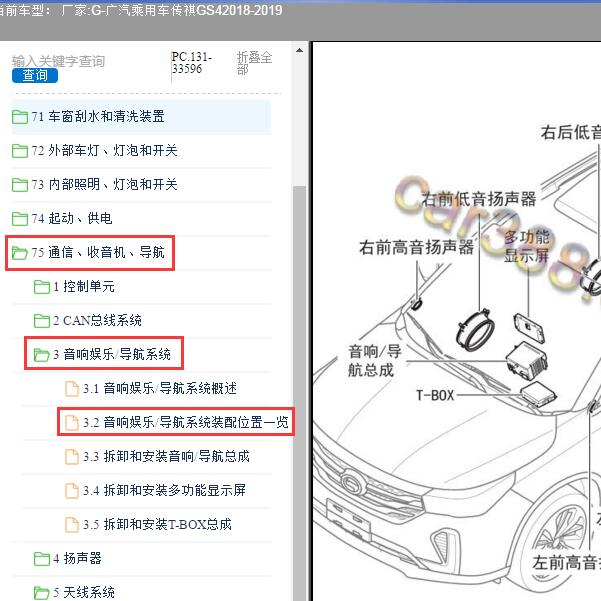The height and width of the screenshot is (601, 601).
Task: Click document icon for 3.3 拆卸和安装音响/导航总成
Action: pos(72,457)
